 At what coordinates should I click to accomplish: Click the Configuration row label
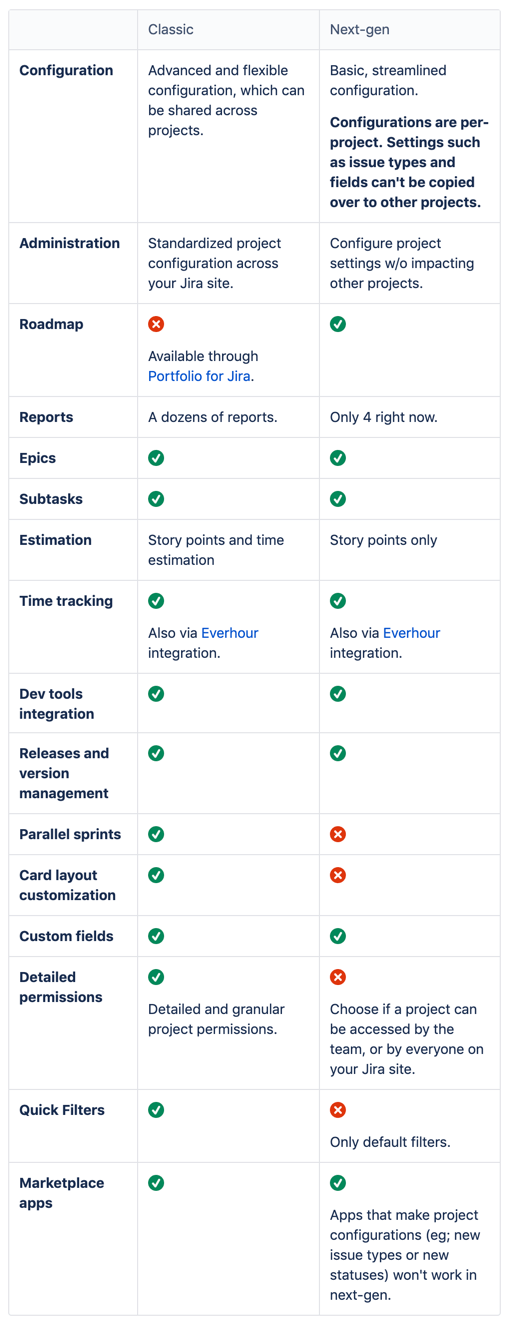(66, 71)
